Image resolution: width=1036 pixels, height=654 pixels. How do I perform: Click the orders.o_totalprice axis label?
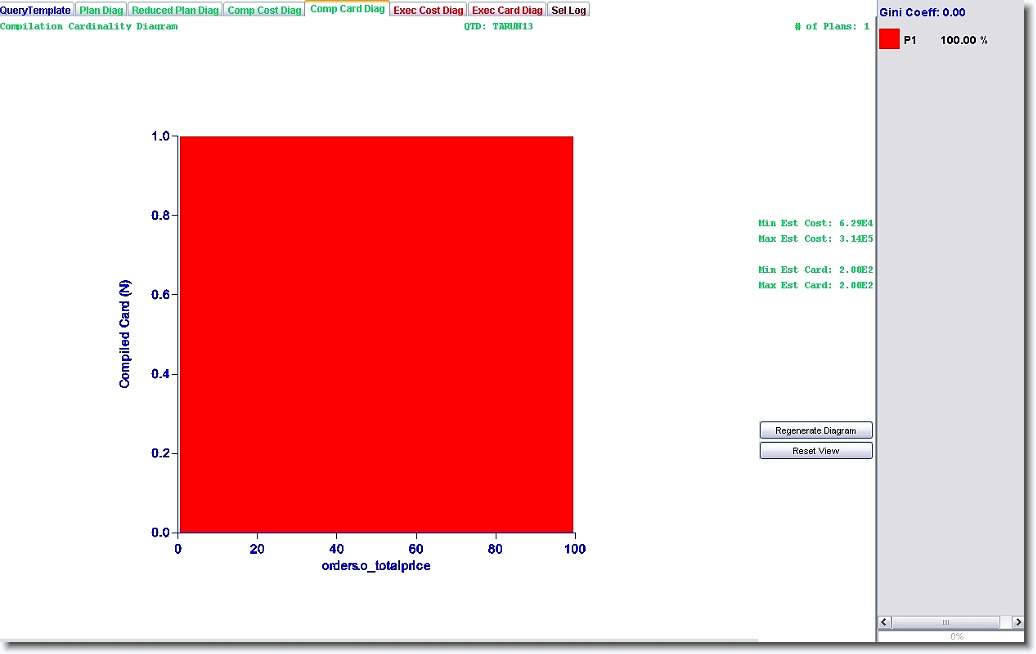pos(376,566)
